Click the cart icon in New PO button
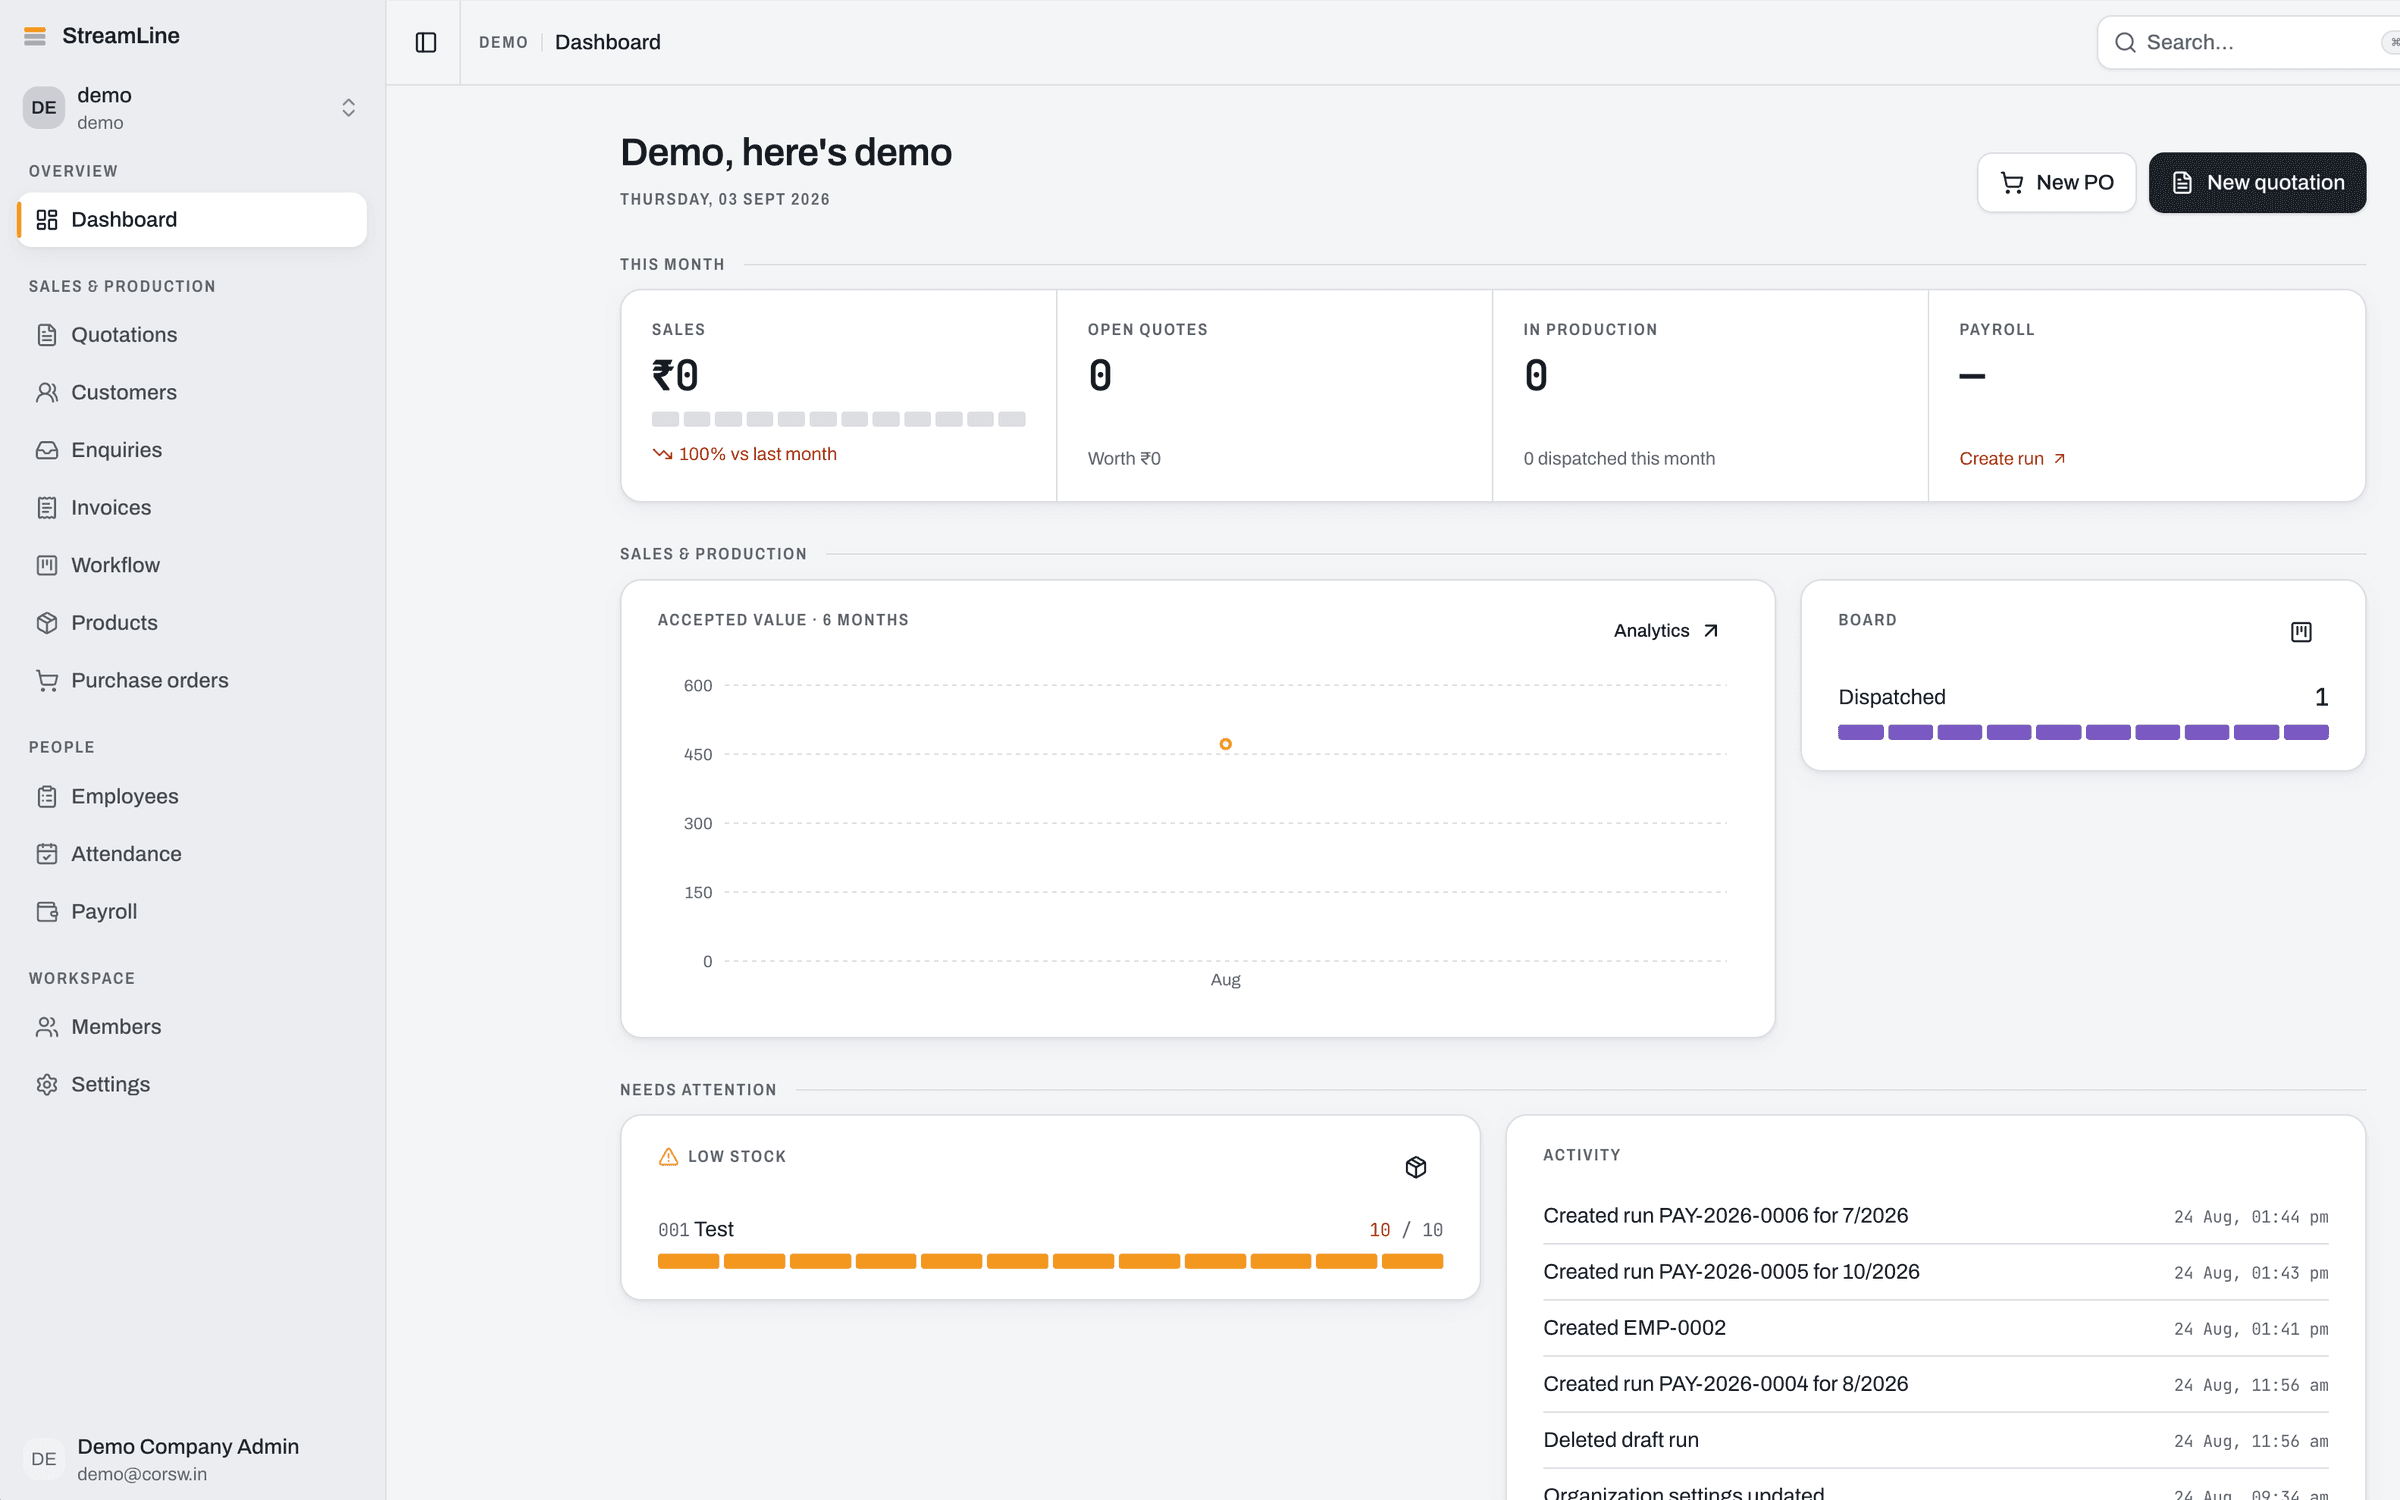 (x=2012, y=183)
